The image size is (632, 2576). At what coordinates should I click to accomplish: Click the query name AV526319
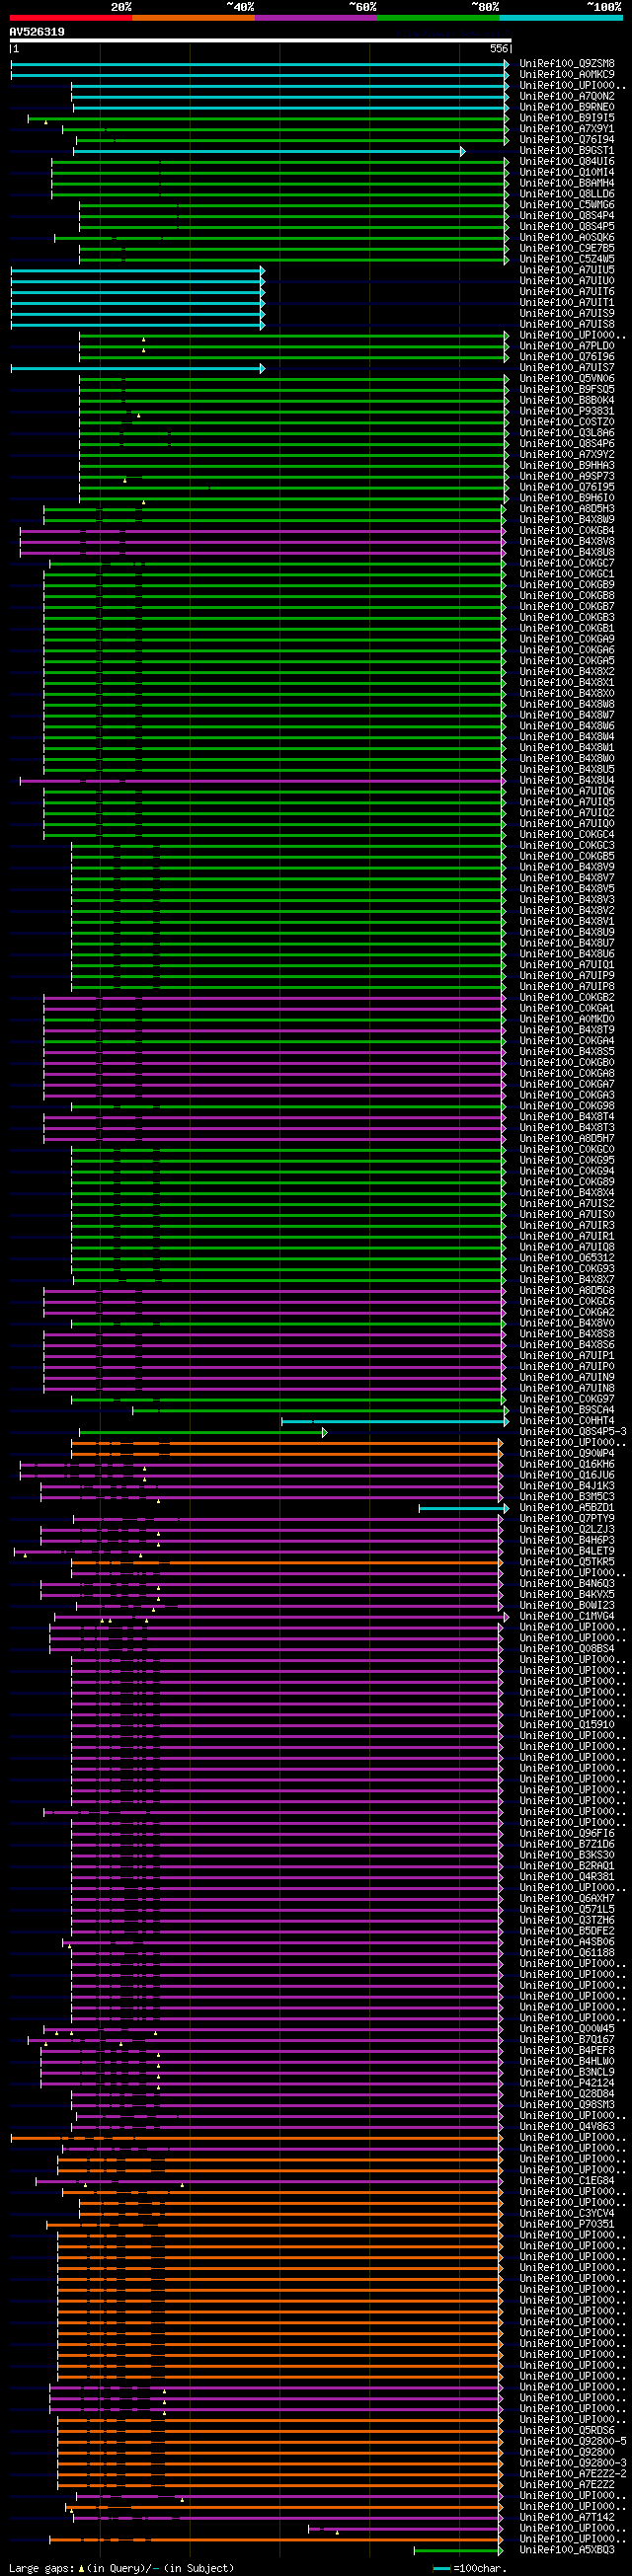tap(37, 32)
